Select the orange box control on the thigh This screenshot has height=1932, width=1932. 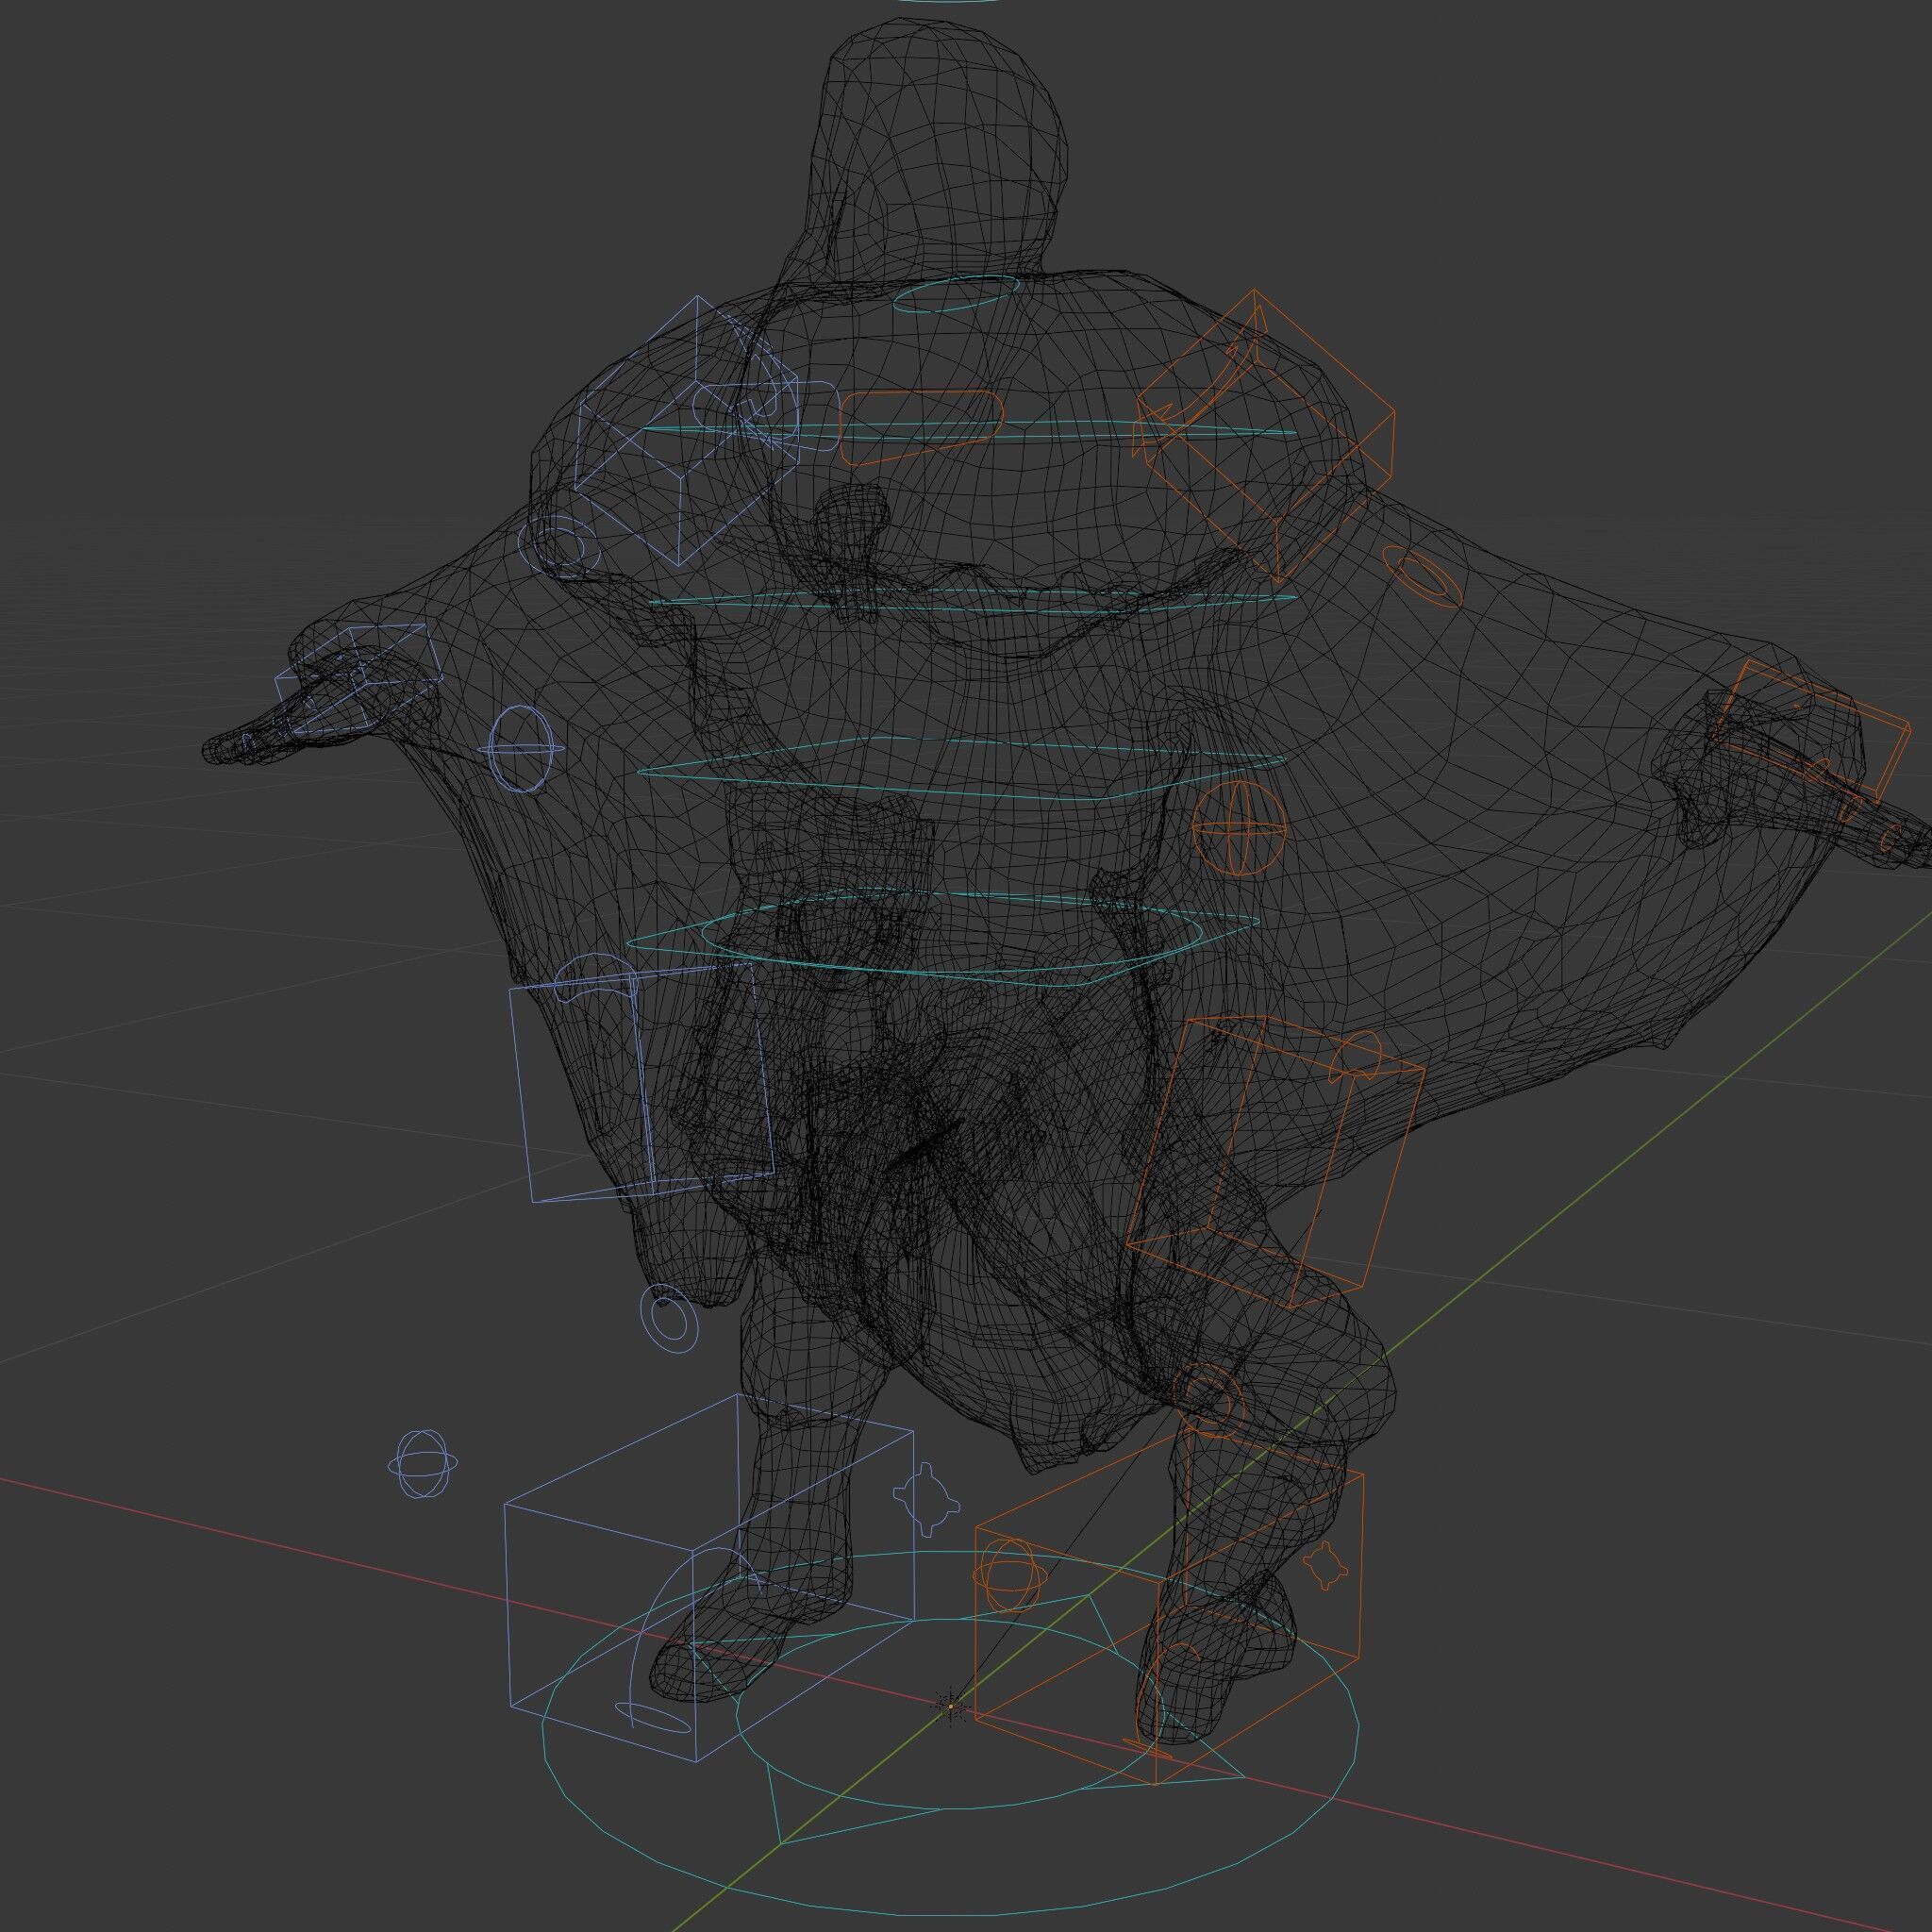tap(1276, 1163)
